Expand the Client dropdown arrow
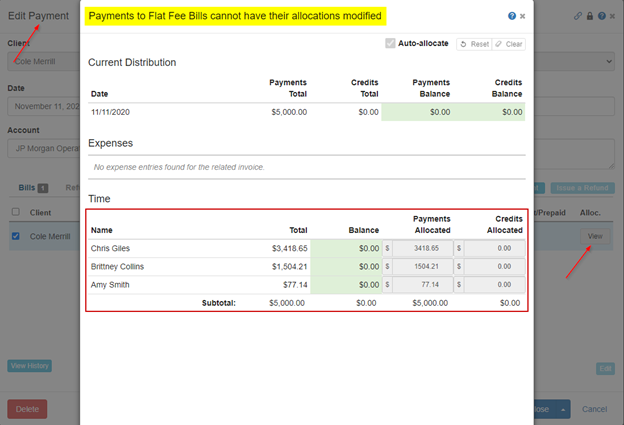The width and height of the screenshot is (624, 425). 609,61
